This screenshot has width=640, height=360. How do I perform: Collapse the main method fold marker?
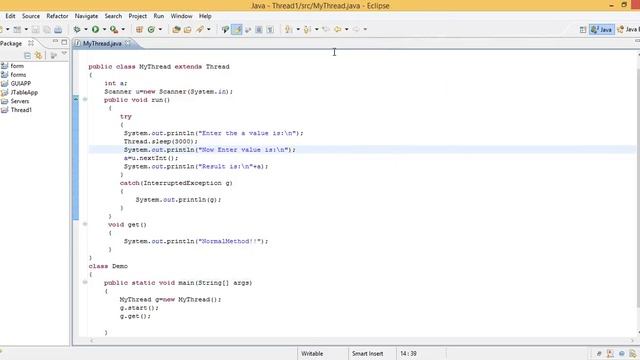[x=85, y=282]
